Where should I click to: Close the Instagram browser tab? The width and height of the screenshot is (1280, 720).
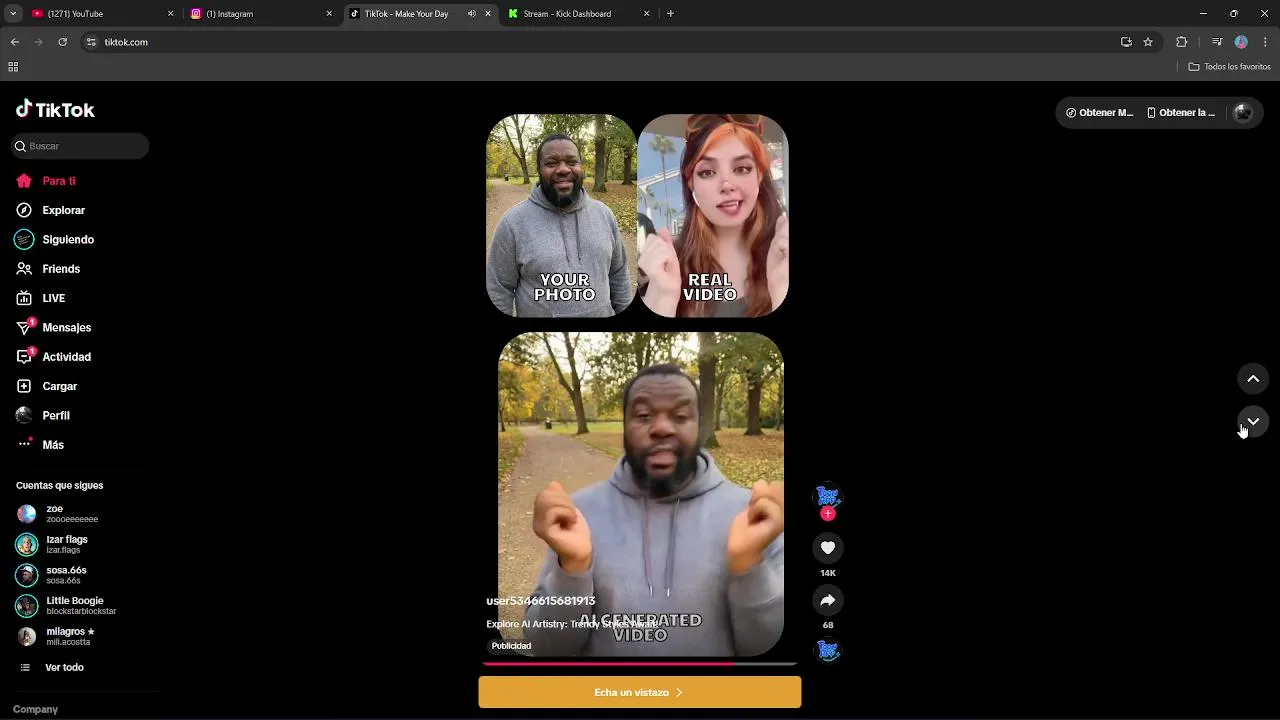[329, 14]
